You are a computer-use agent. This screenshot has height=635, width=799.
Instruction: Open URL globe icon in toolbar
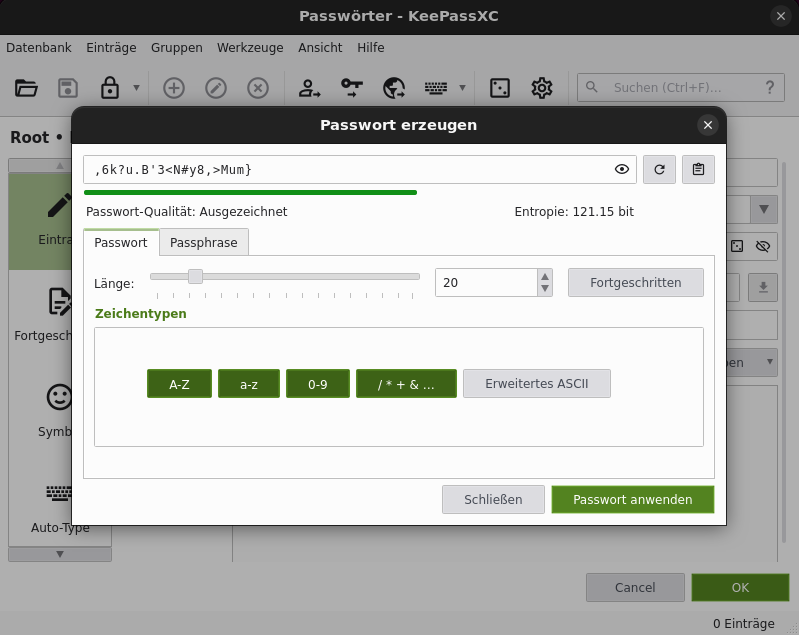tap(394, 88)
